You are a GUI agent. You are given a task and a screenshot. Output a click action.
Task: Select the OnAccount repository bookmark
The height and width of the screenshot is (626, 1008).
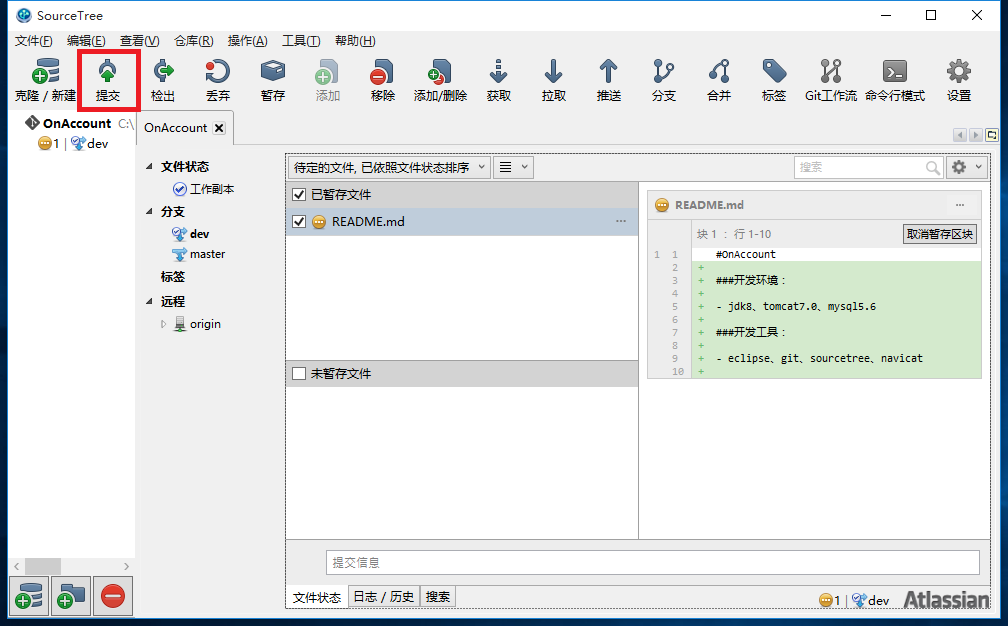click(x=77, y=123)
